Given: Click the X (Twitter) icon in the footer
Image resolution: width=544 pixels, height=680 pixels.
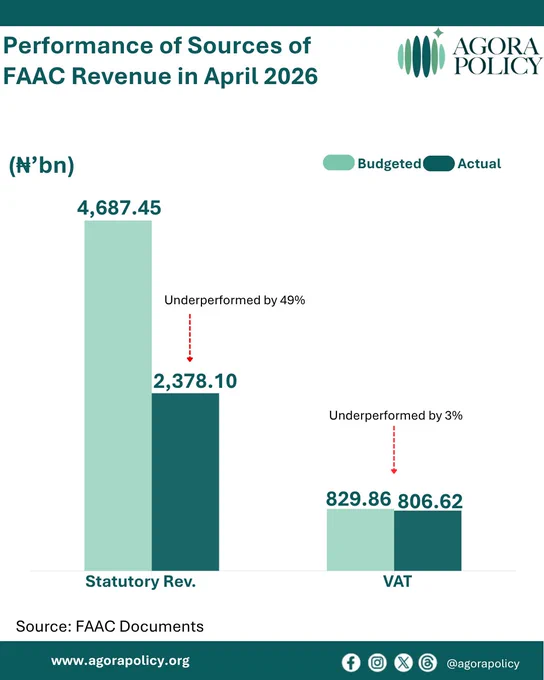Looking at the screenshot, I should pos(403,663).
